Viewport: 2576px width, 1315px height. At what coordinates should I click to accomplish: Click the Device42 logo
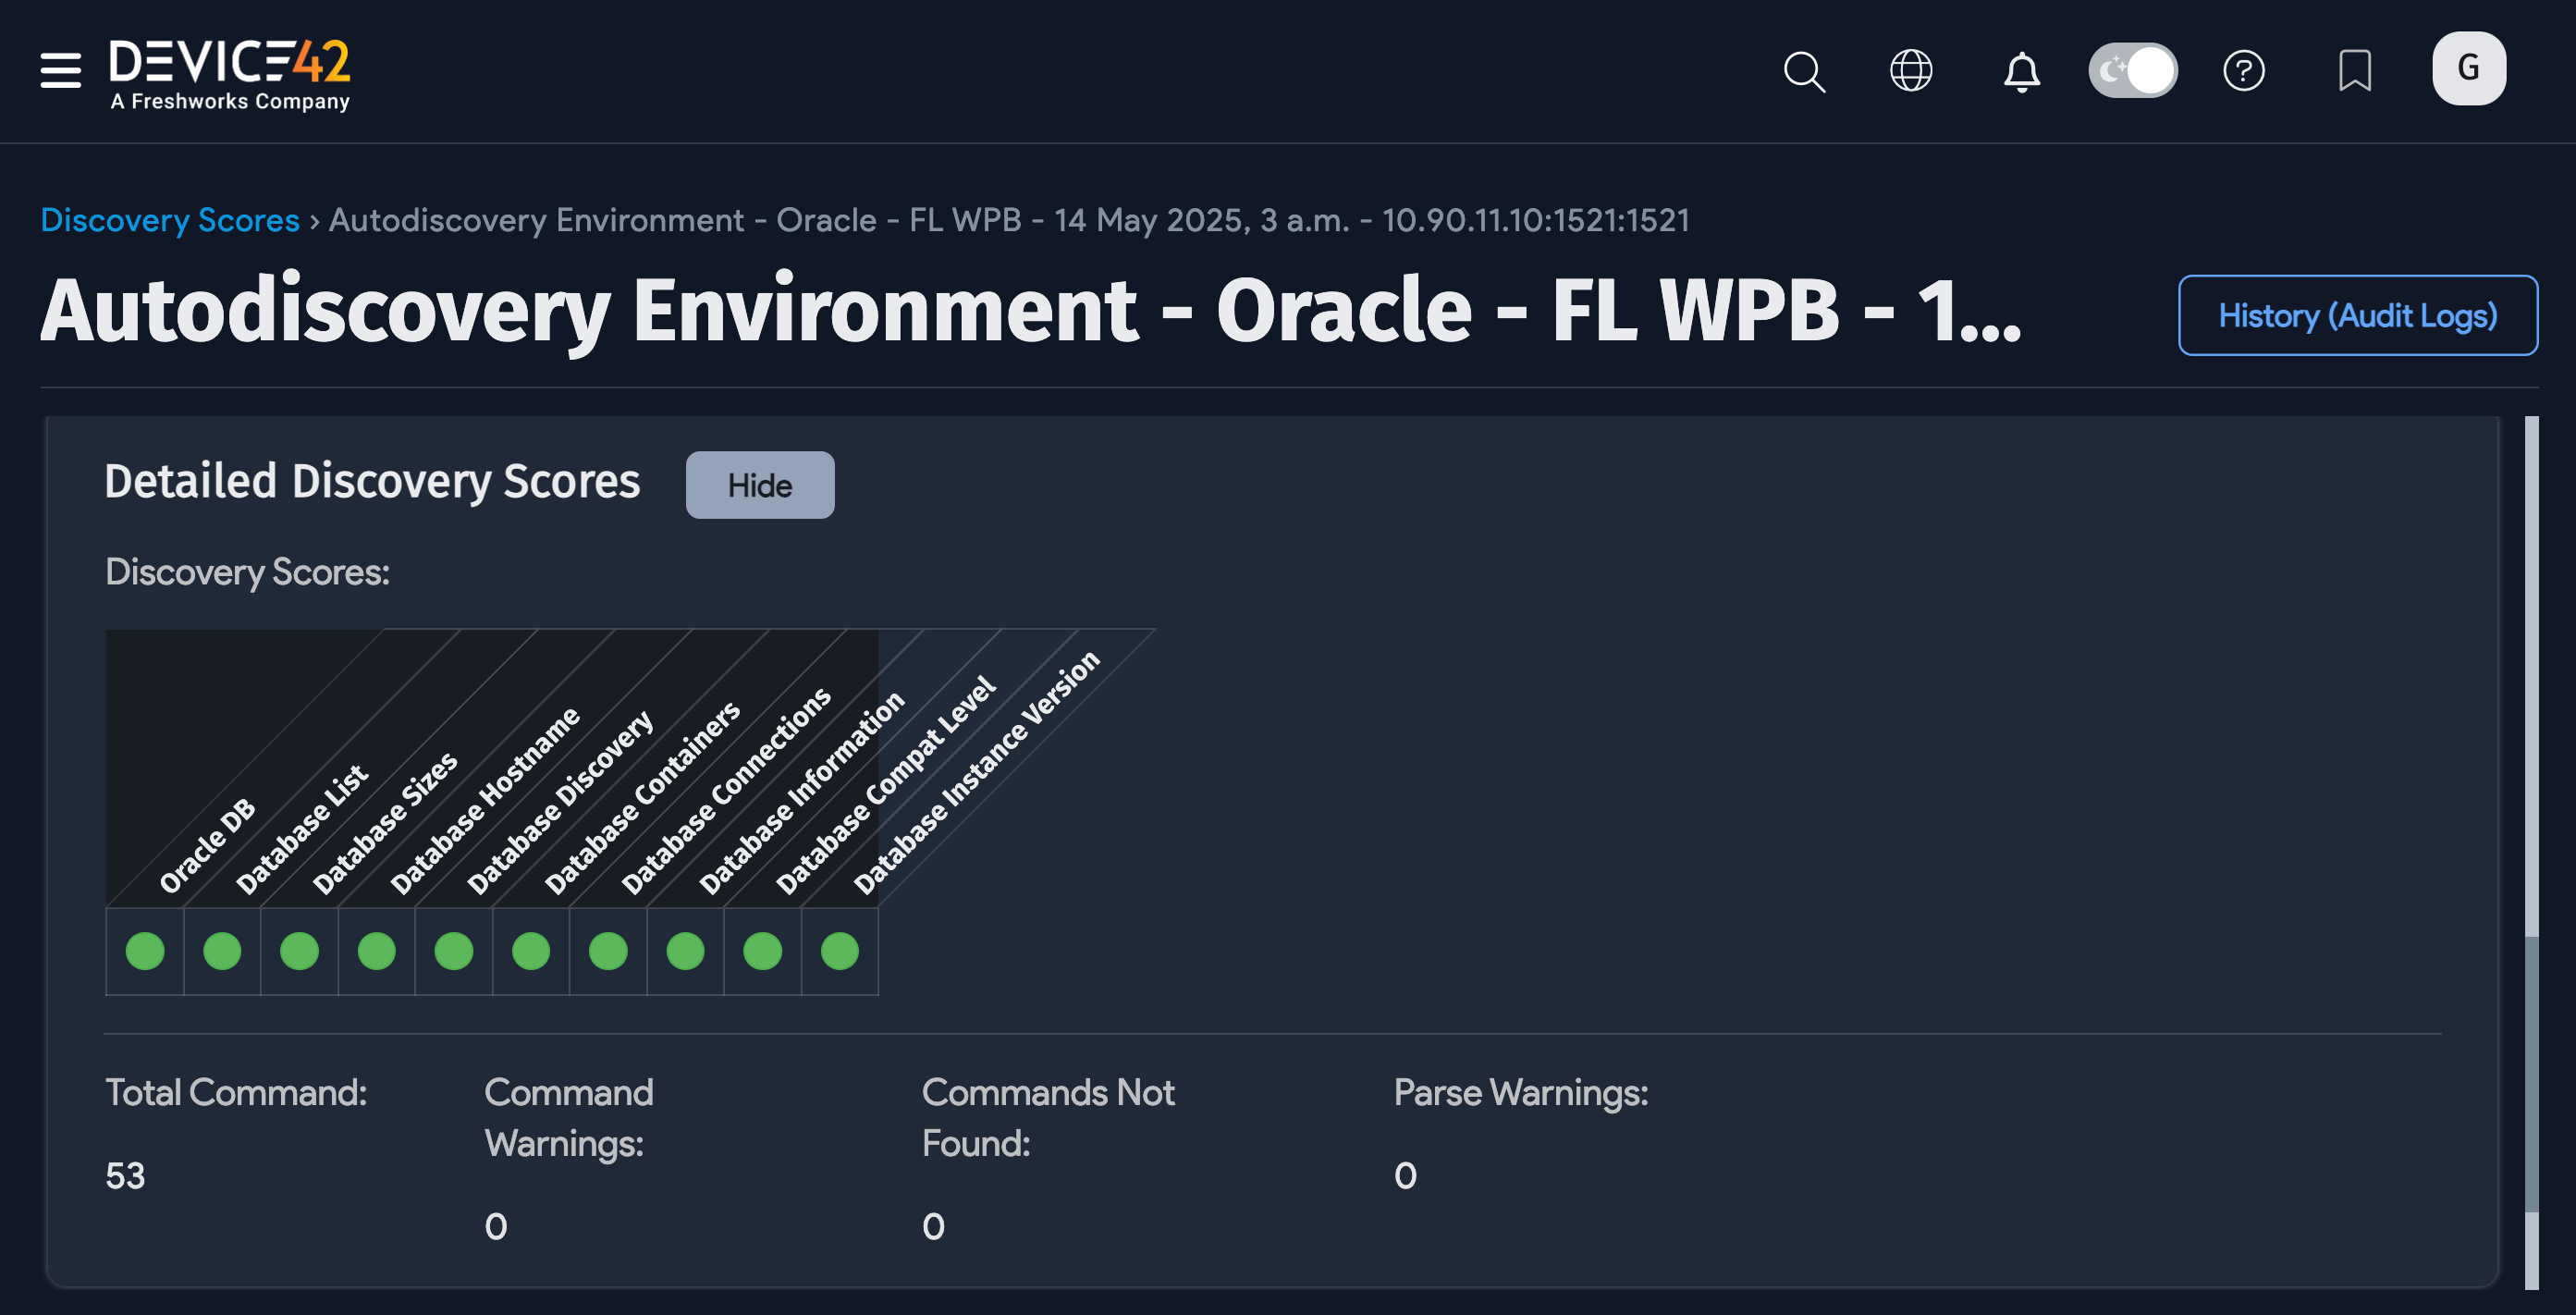230,70
